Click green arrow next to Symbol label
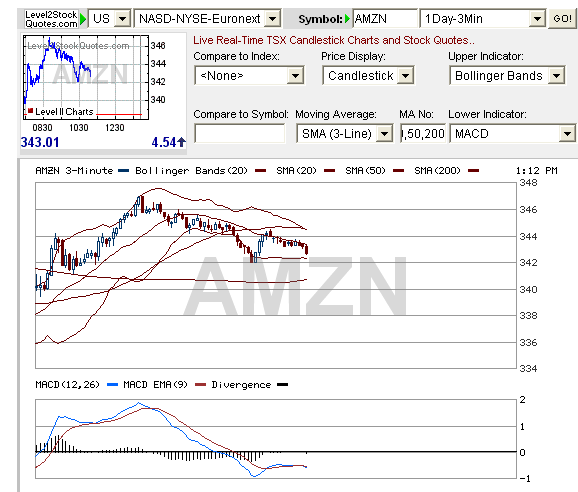The height and width of the screenshot is (492, 578). coord(347,19)
